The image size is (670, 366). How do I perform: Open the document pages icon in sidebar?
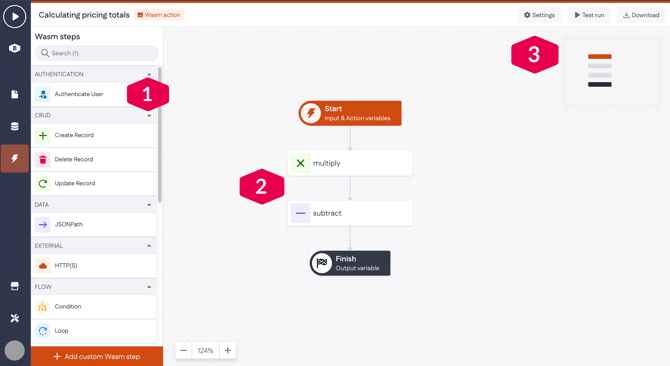tap(15, 94)
